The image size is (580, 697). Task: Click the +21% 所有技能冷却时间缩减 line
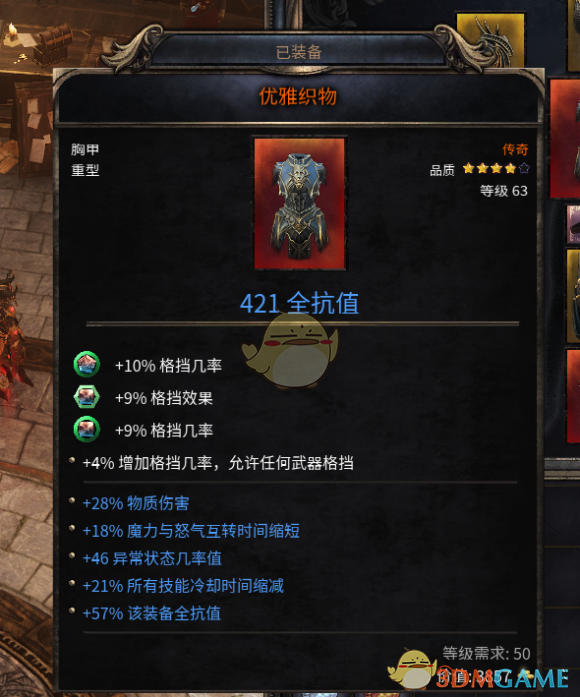(183, 586)
